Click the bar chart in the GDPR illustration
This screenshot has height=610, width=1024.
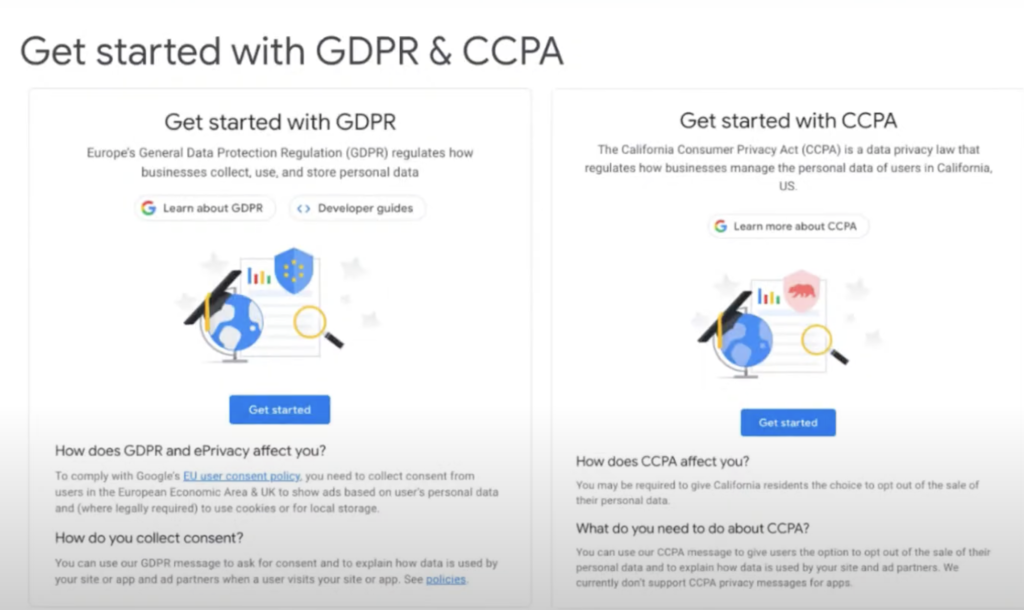(259, 276)
